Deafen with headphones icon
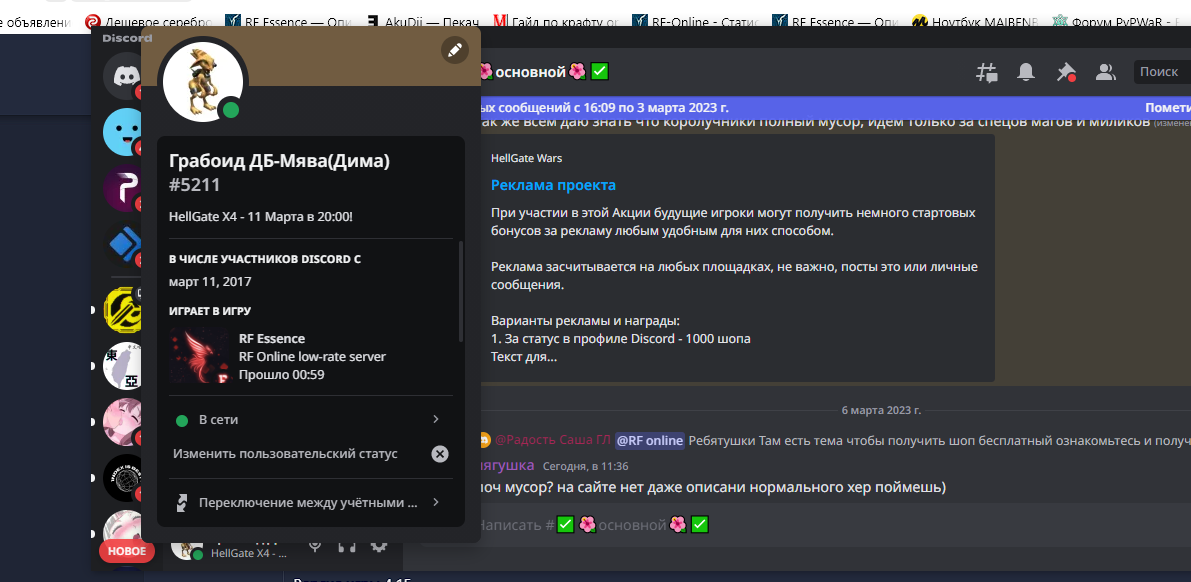Image resolution: width=1191 pixels, height=582 pixels. 347,546
